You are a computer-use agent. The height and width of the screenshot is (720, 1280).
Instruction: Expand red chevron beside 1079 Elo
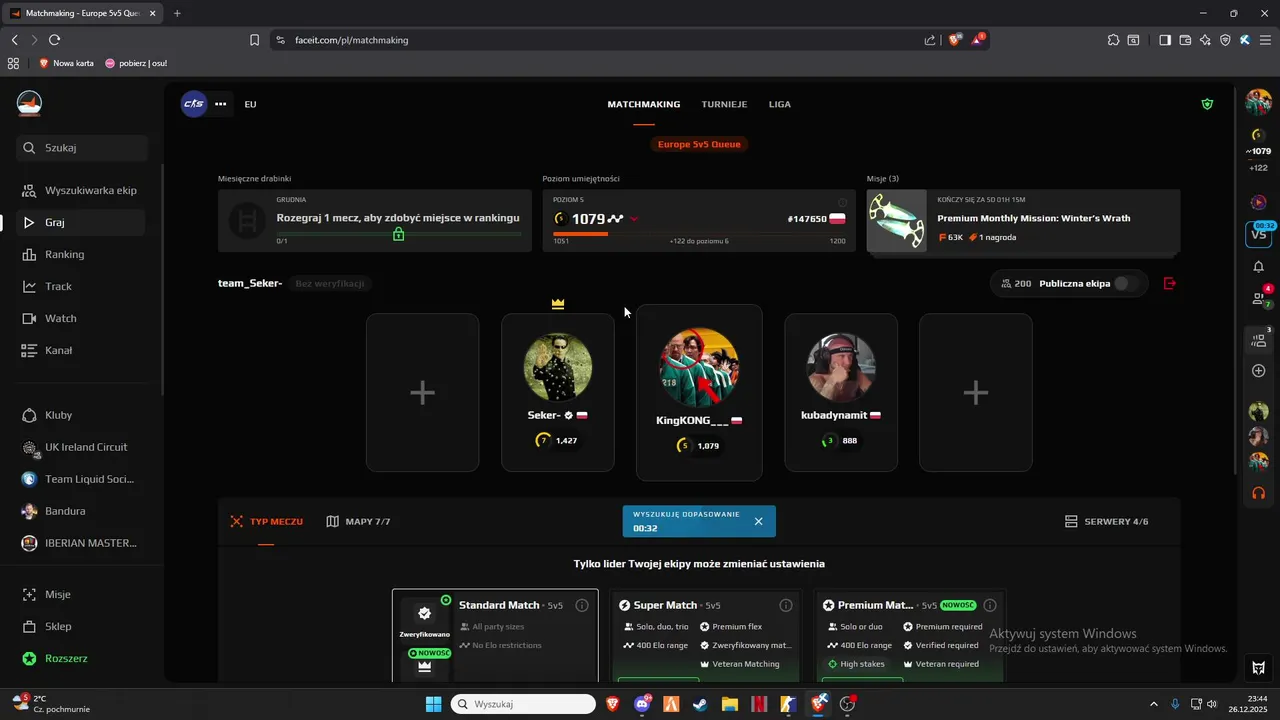tap(634, 219)
